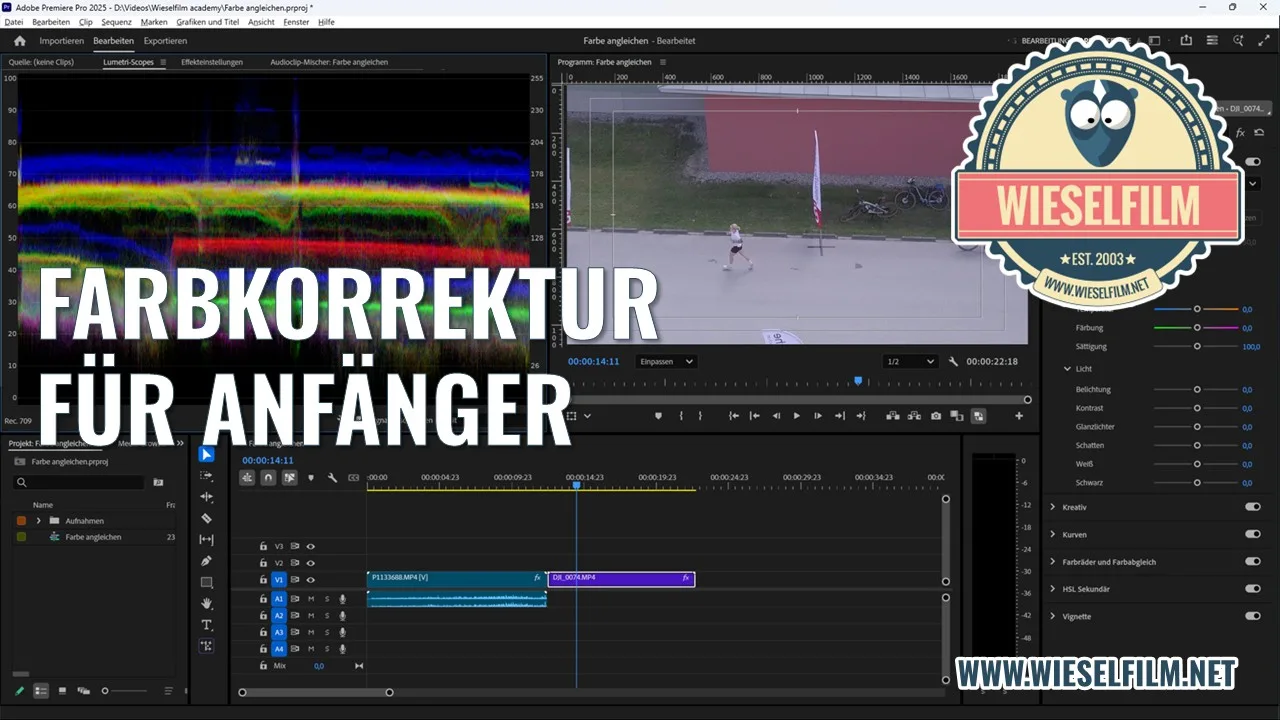The width and height of the screenshot is (1280, 720).
Task: Select the Ripple Edit tool
Action: tap(206, 497)
